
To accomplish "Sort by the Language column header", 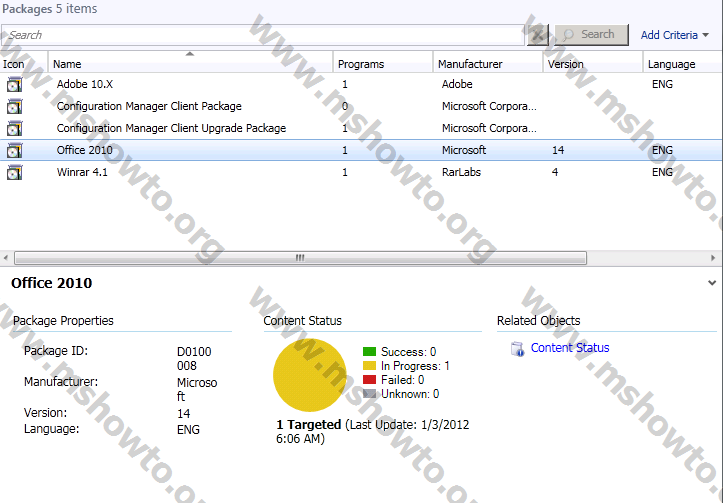I will coord(683,64).
